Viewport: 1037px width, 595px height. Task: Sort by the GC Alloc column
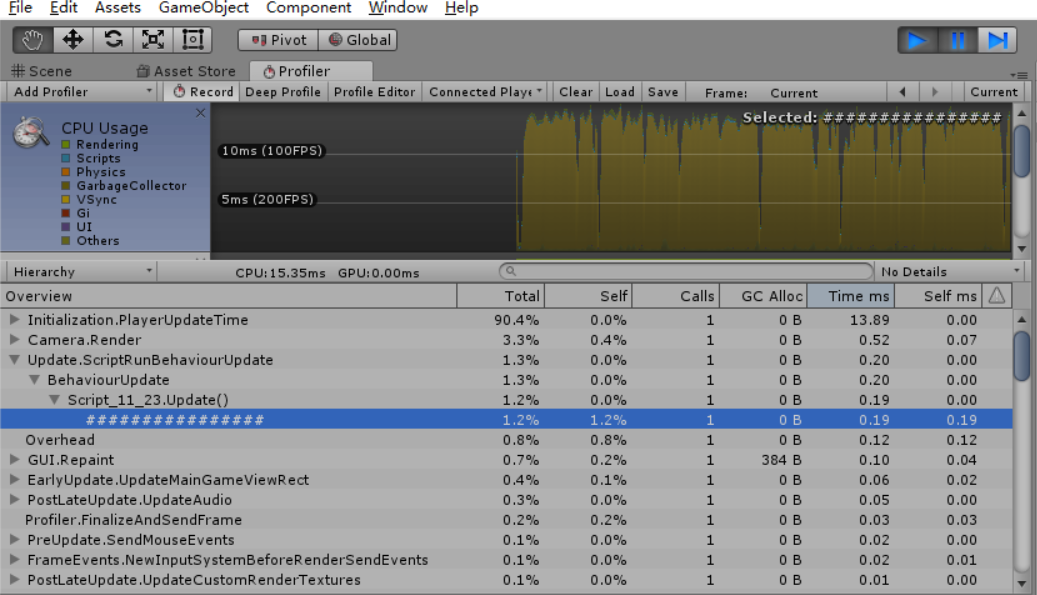(x=763, y=296)
